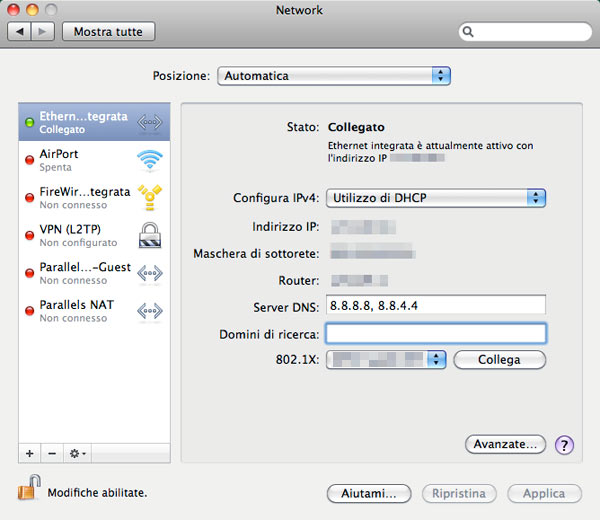Open the Configura IPv4 dropdown

tap(436, 198)
